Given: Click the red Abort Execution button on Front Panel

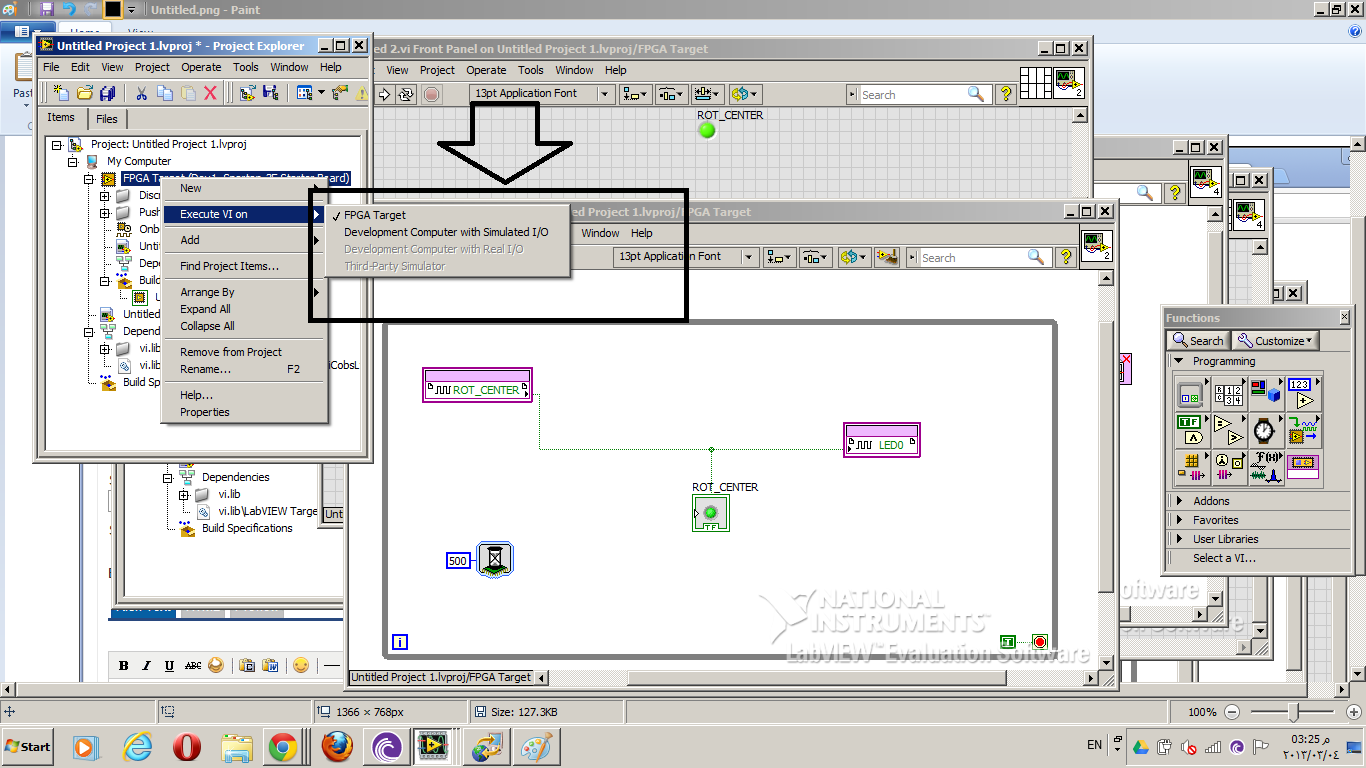Looking at the screenshot, I should (431, 94).
